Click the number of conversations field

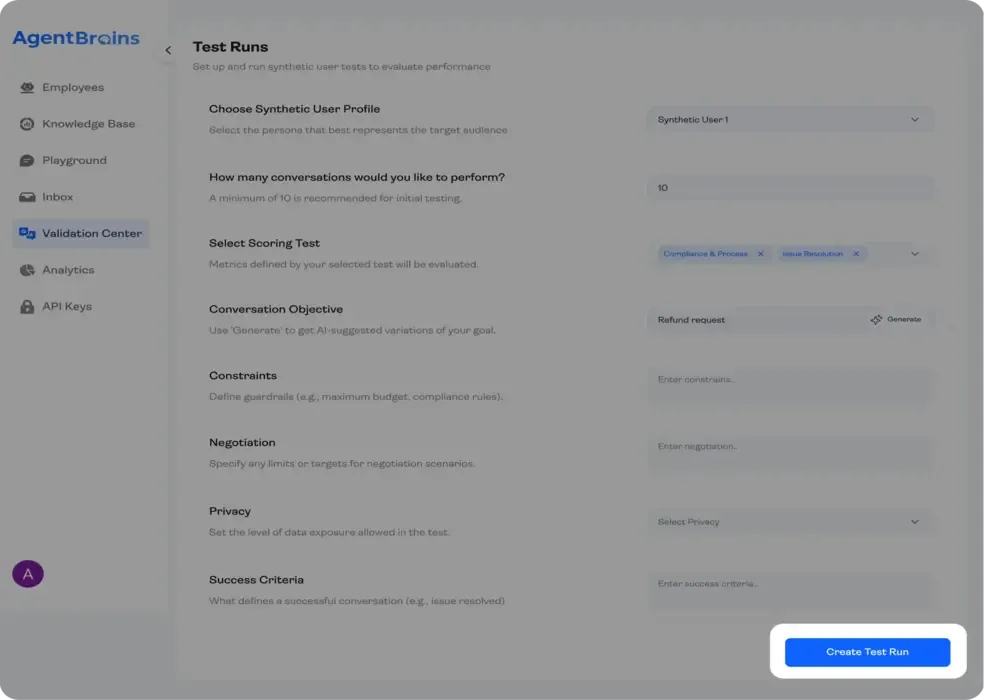coord(789,188)
